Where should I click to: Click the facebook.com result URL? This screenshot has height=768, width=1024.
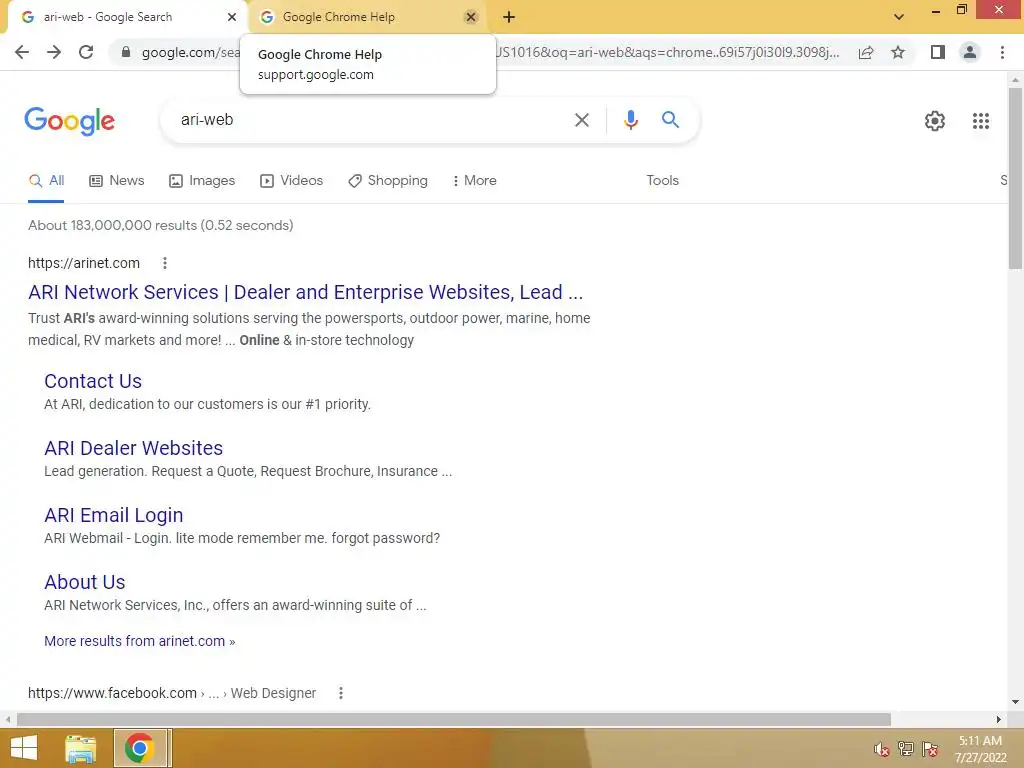tap(172, 693)
